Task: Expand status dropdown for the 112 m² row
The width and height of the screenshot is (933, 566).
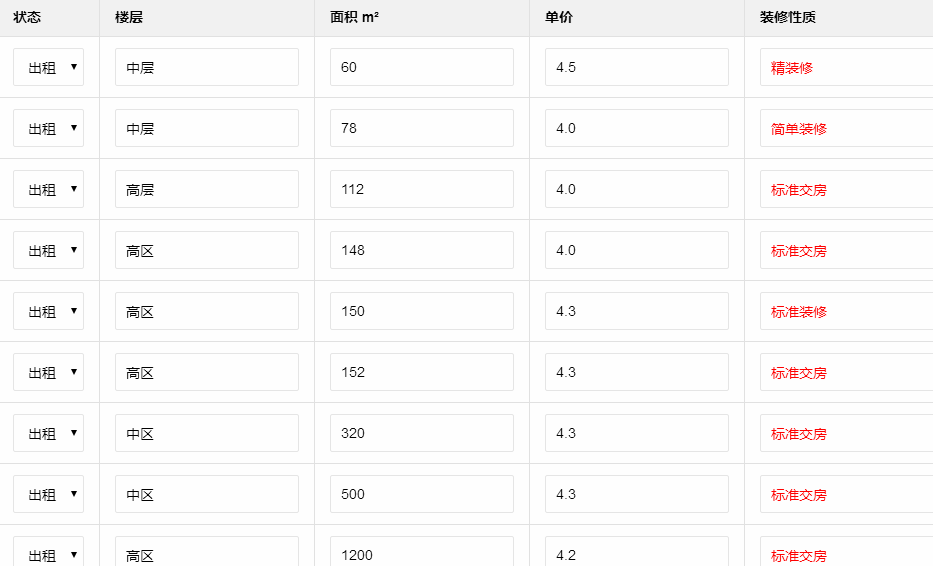Action: pos(48,190)
